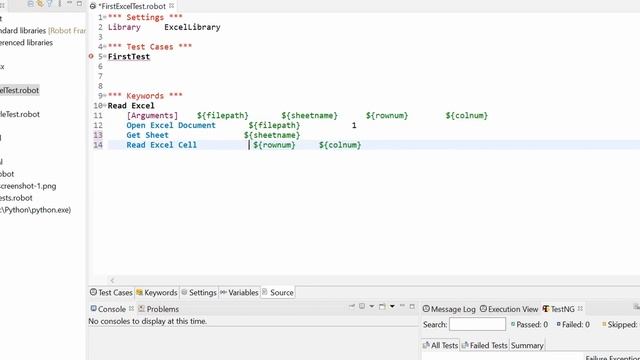
Task: Switch to the Keywords editor tab
Action: (157, 292)
